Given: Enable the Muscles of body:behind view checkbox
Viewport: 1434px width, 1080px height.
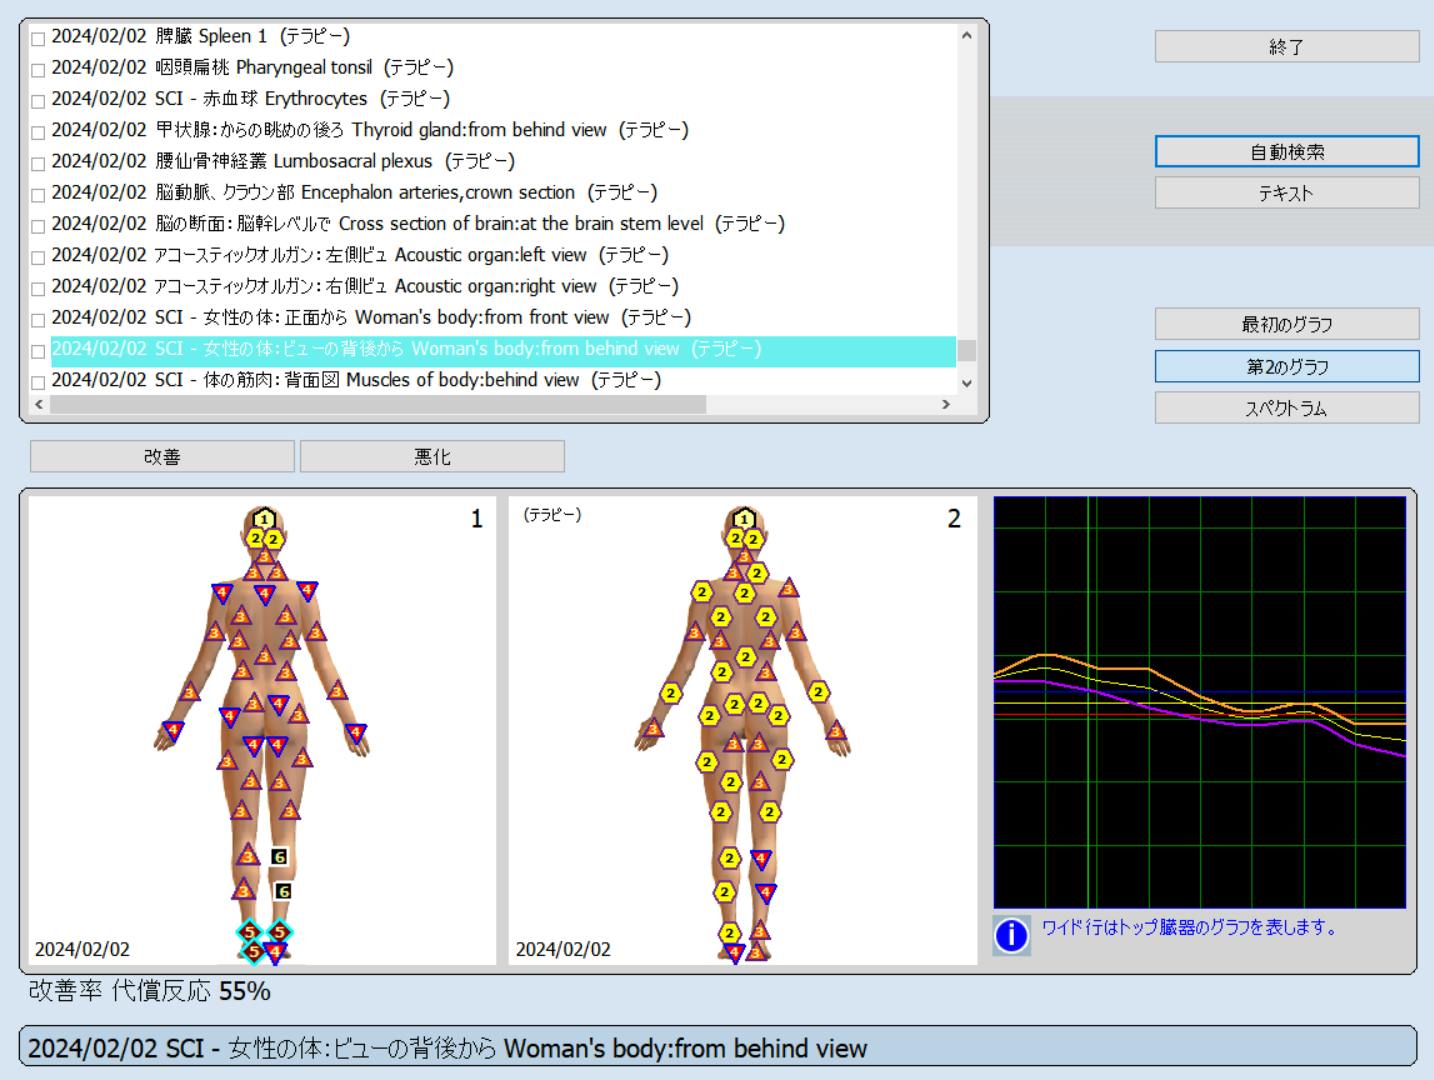Looking at the screenshot, I should point(38,383).
